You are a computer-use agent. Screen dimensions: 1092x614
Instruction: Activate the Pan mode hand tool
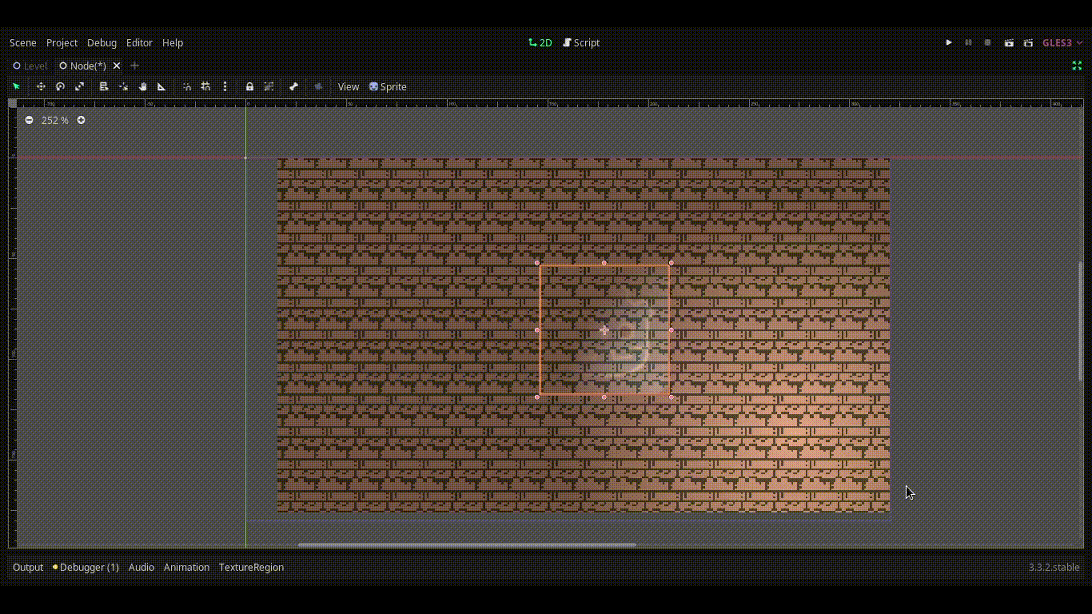(x=143, y=87)
